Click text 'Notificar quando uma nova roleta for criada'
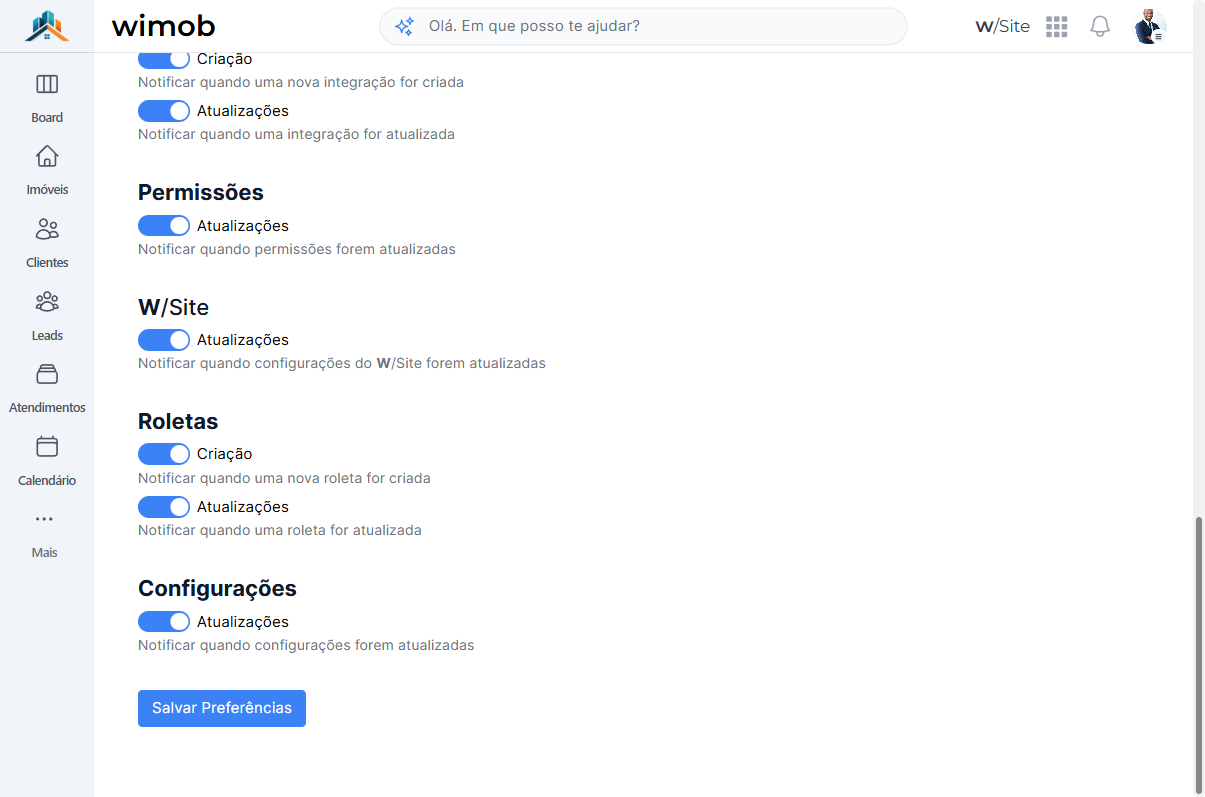1205x797 pixels. click(x=284, y=478)
